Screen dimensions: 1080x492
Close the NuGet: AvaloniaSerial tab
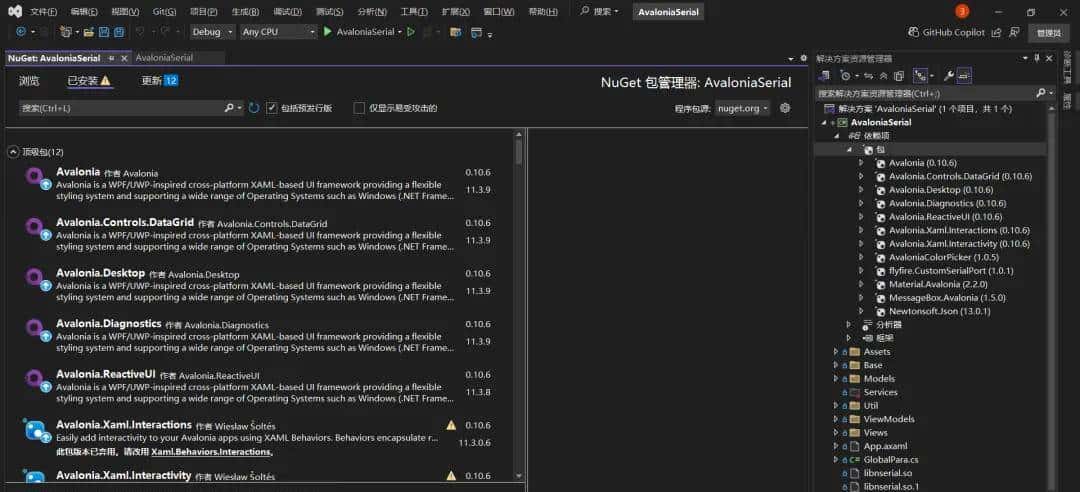coord(124,59)
